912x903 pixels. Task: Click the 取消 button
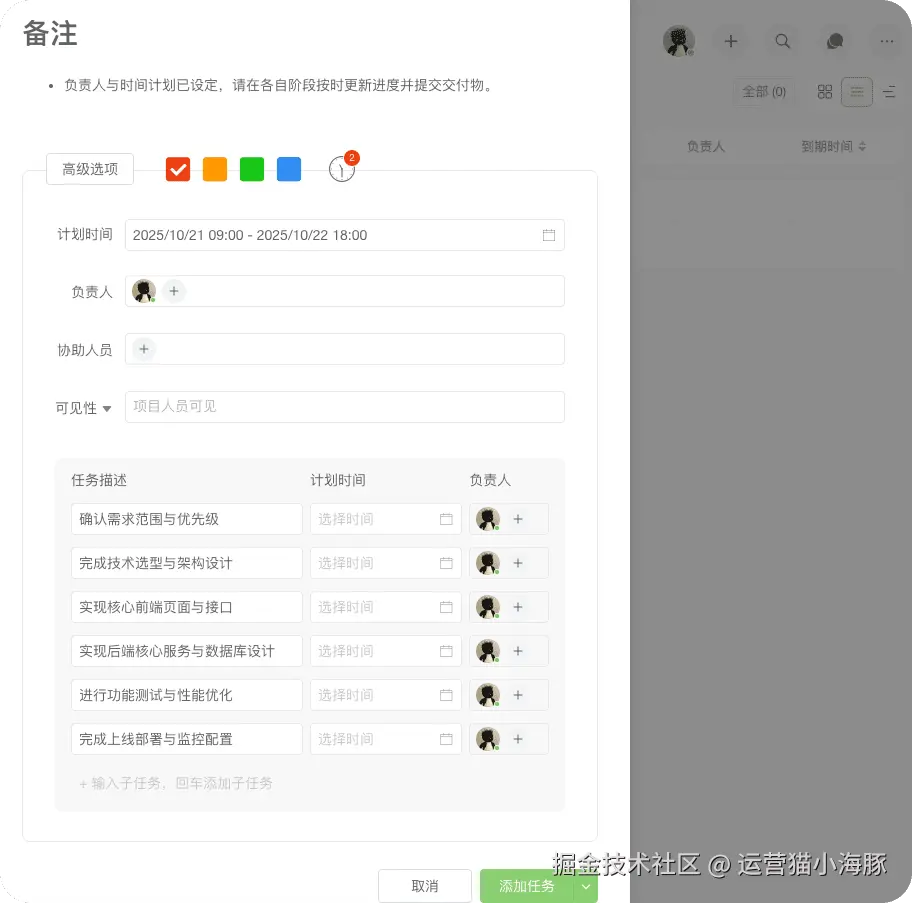[x=425, y=886]
